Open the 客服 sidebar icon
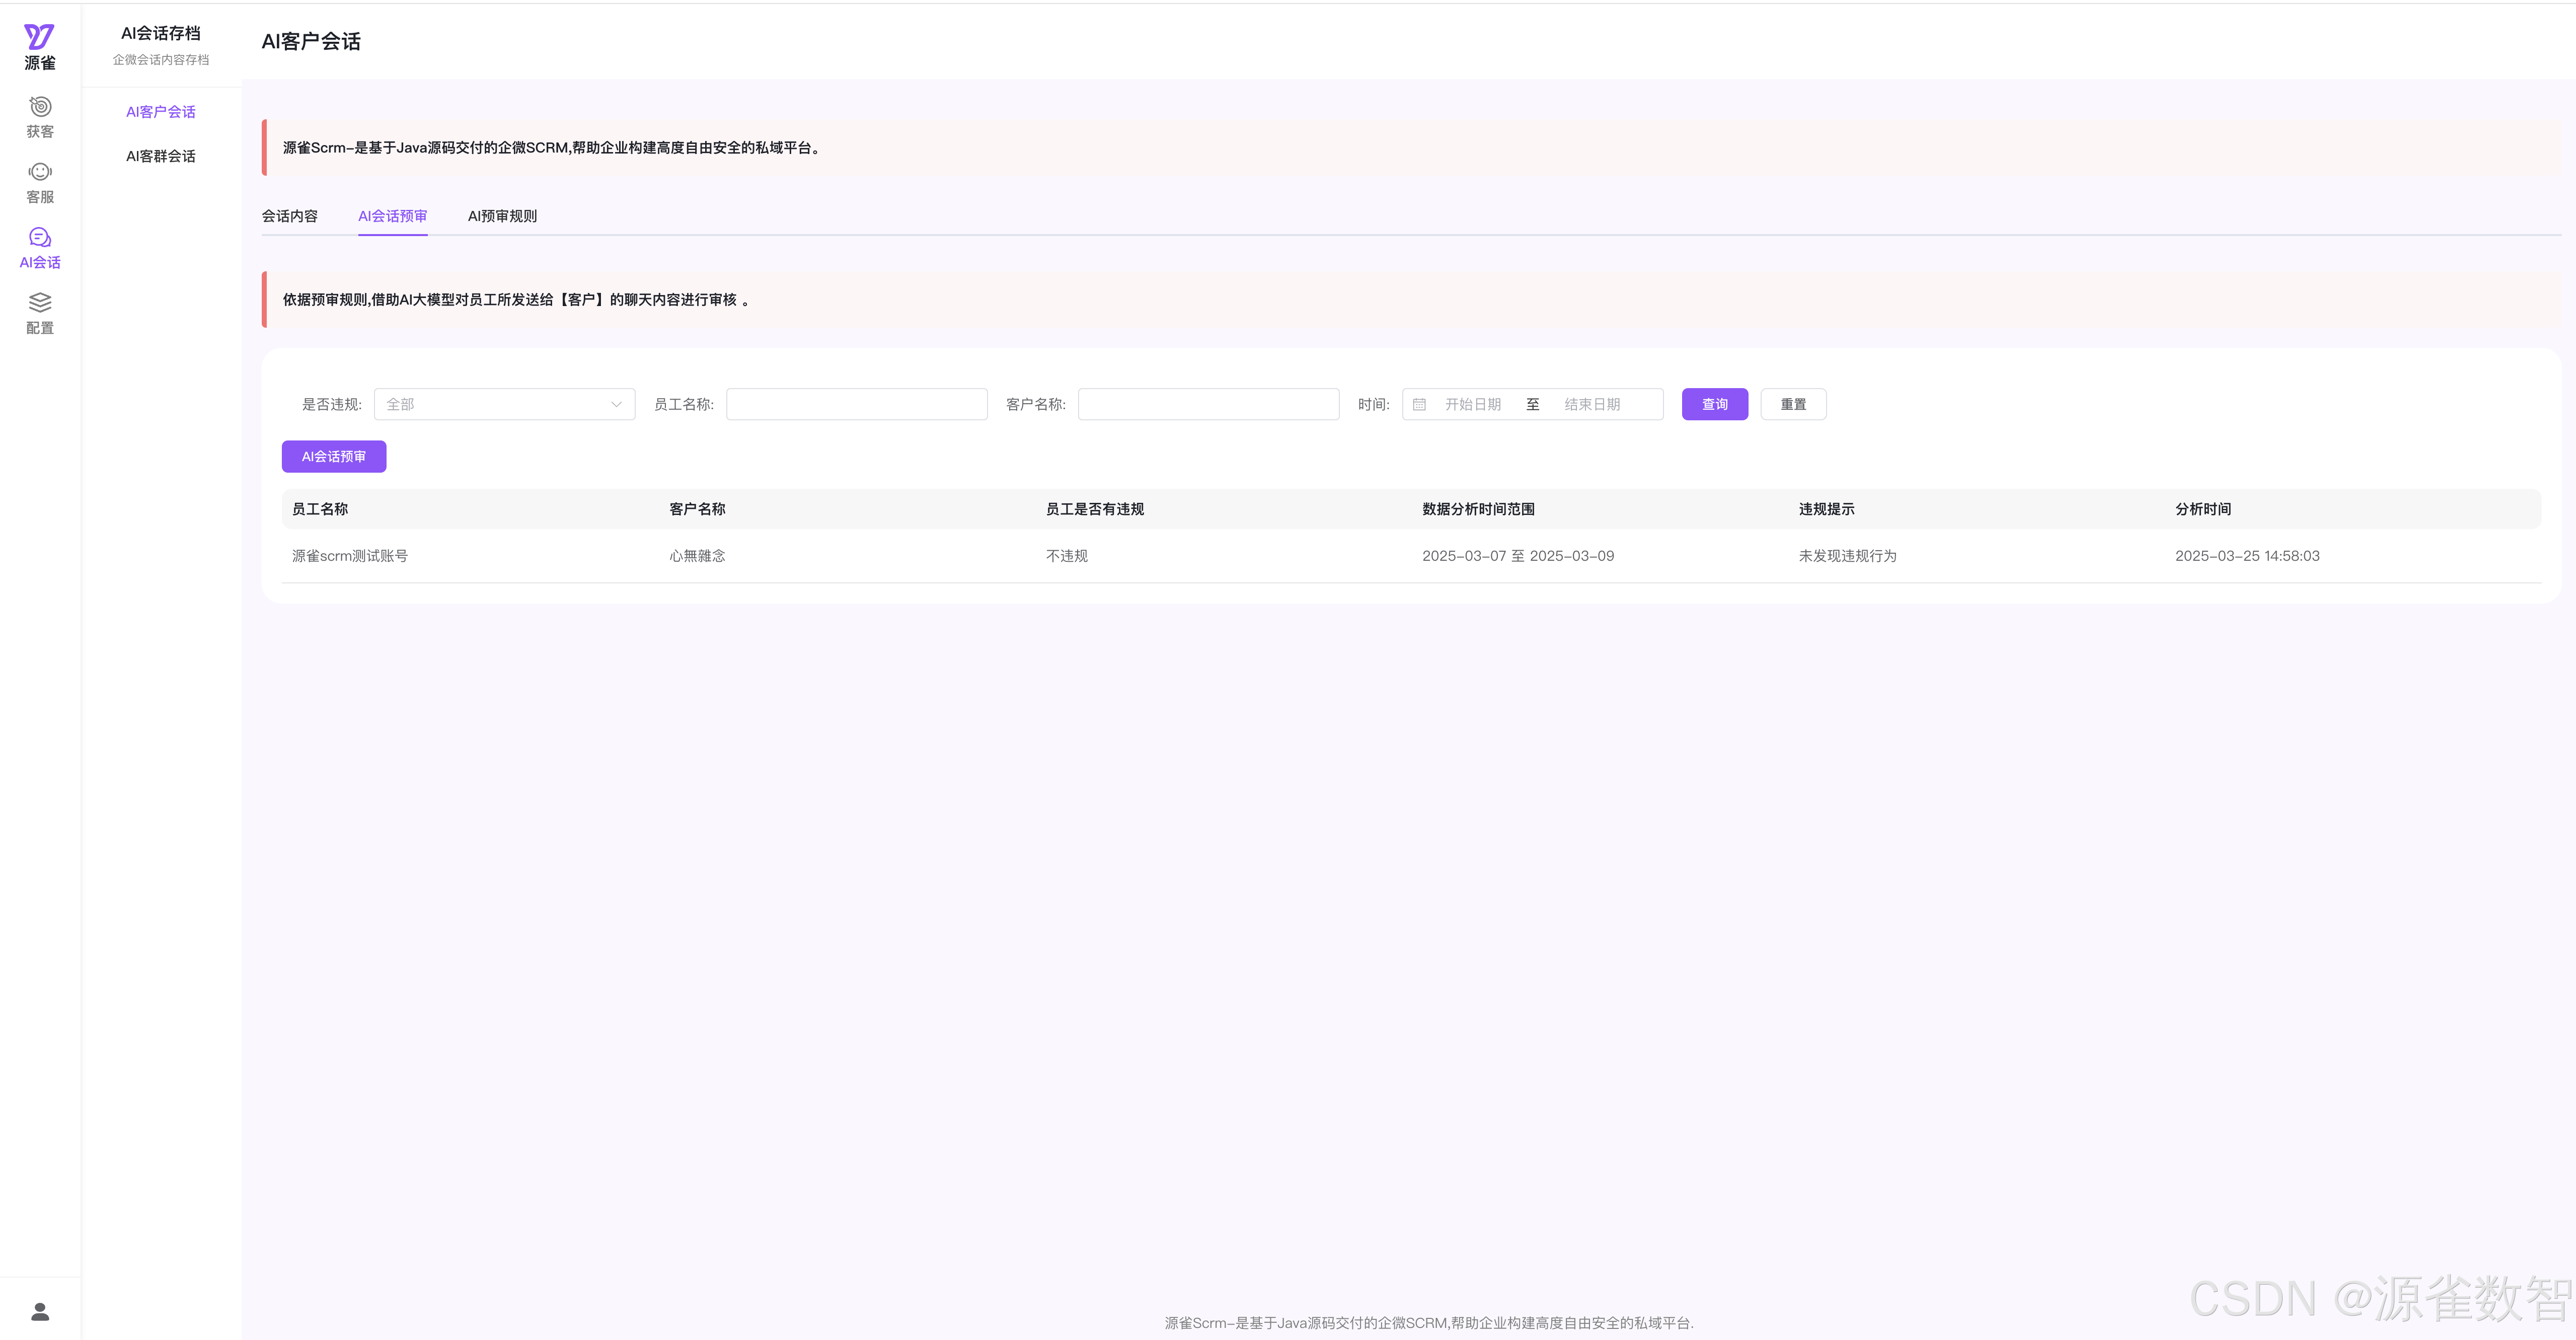 pos(40,172)
